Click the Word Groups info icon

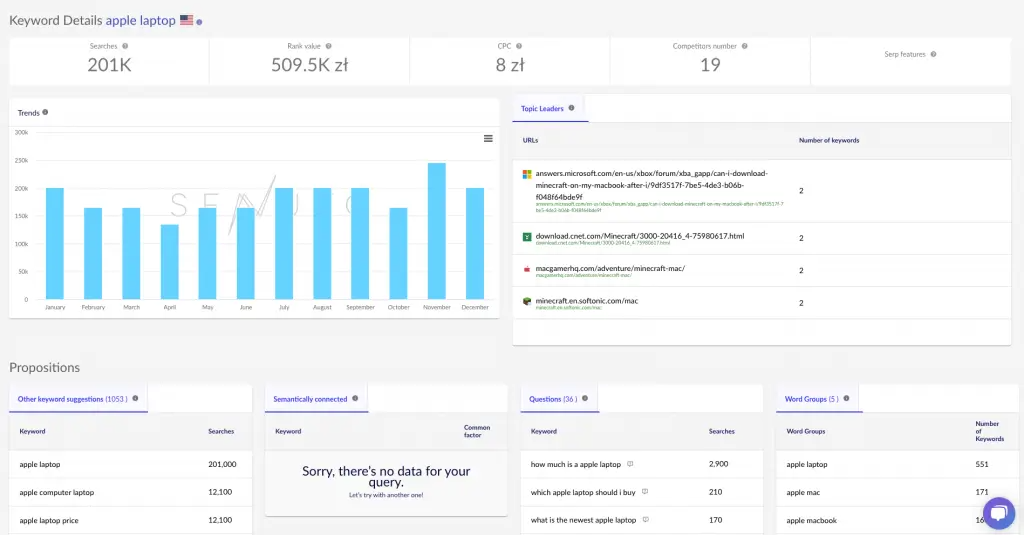846,398
